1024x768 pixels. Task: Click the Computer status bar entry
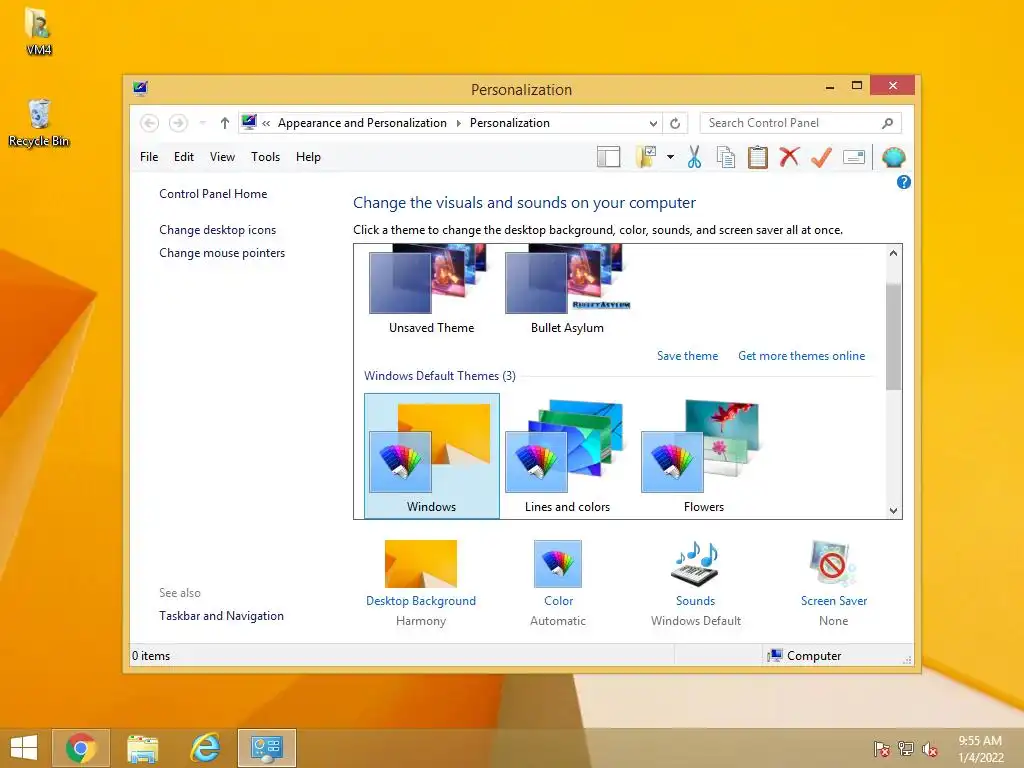point(805,656)
